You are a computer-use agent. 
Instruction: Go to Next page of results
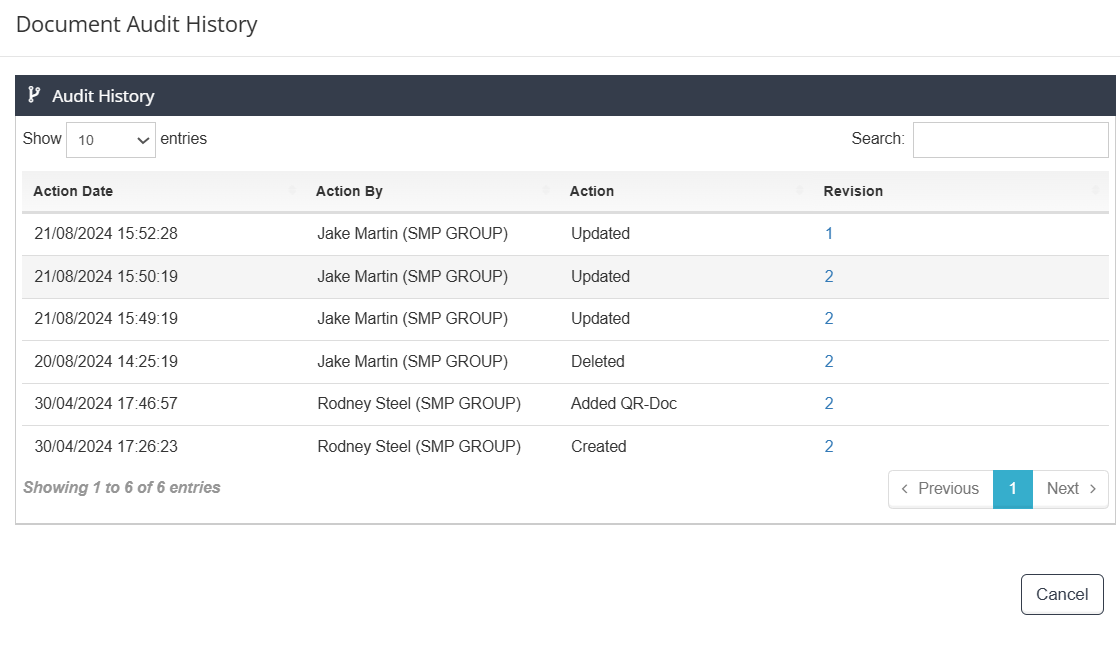coord(1071,489)
